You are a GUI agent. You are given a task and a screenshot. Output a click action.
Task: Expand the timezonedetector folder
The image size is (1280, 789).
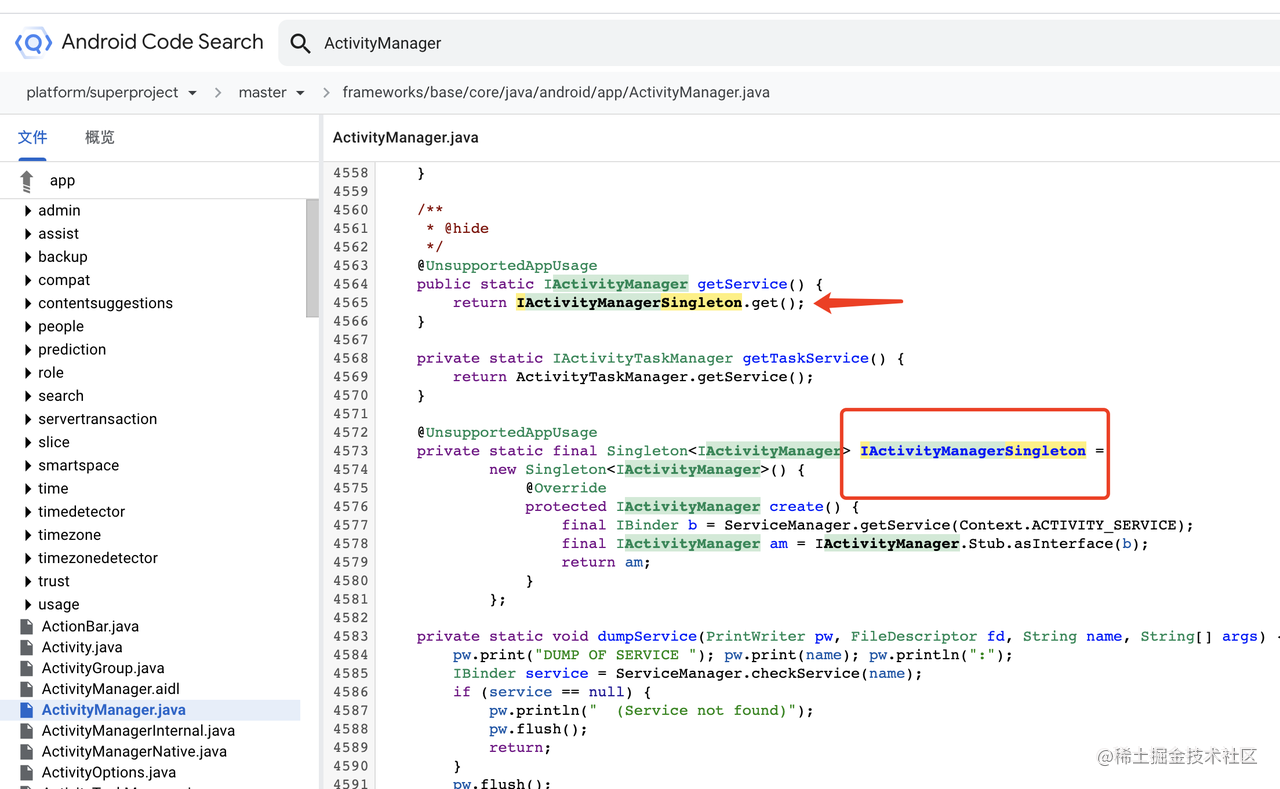(27, 558)
